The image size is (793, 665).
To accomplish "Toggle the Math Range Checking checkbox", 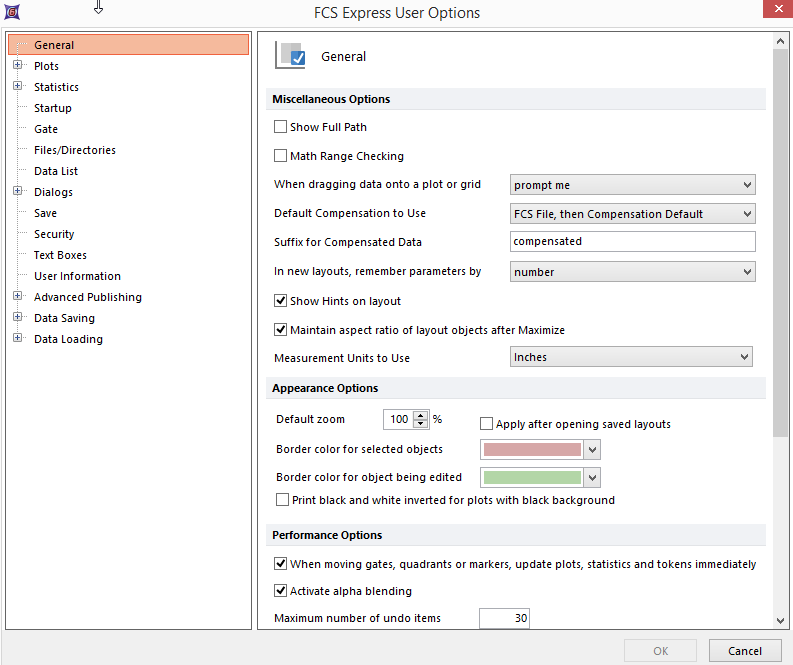I will (281, 156).
